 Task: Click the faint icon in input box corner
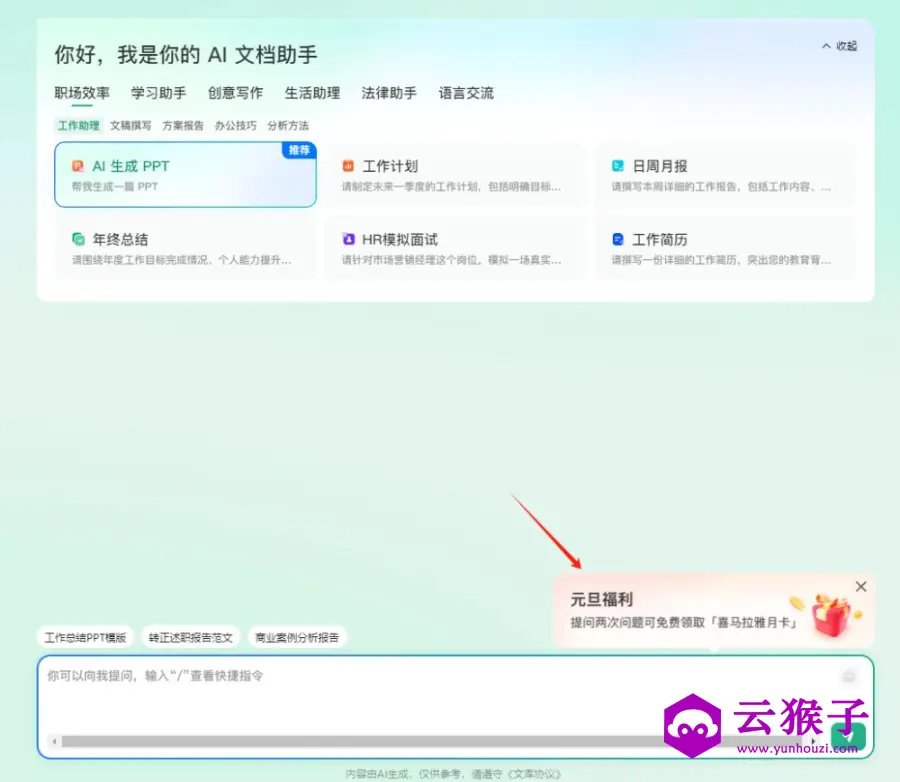click(848, 676)
